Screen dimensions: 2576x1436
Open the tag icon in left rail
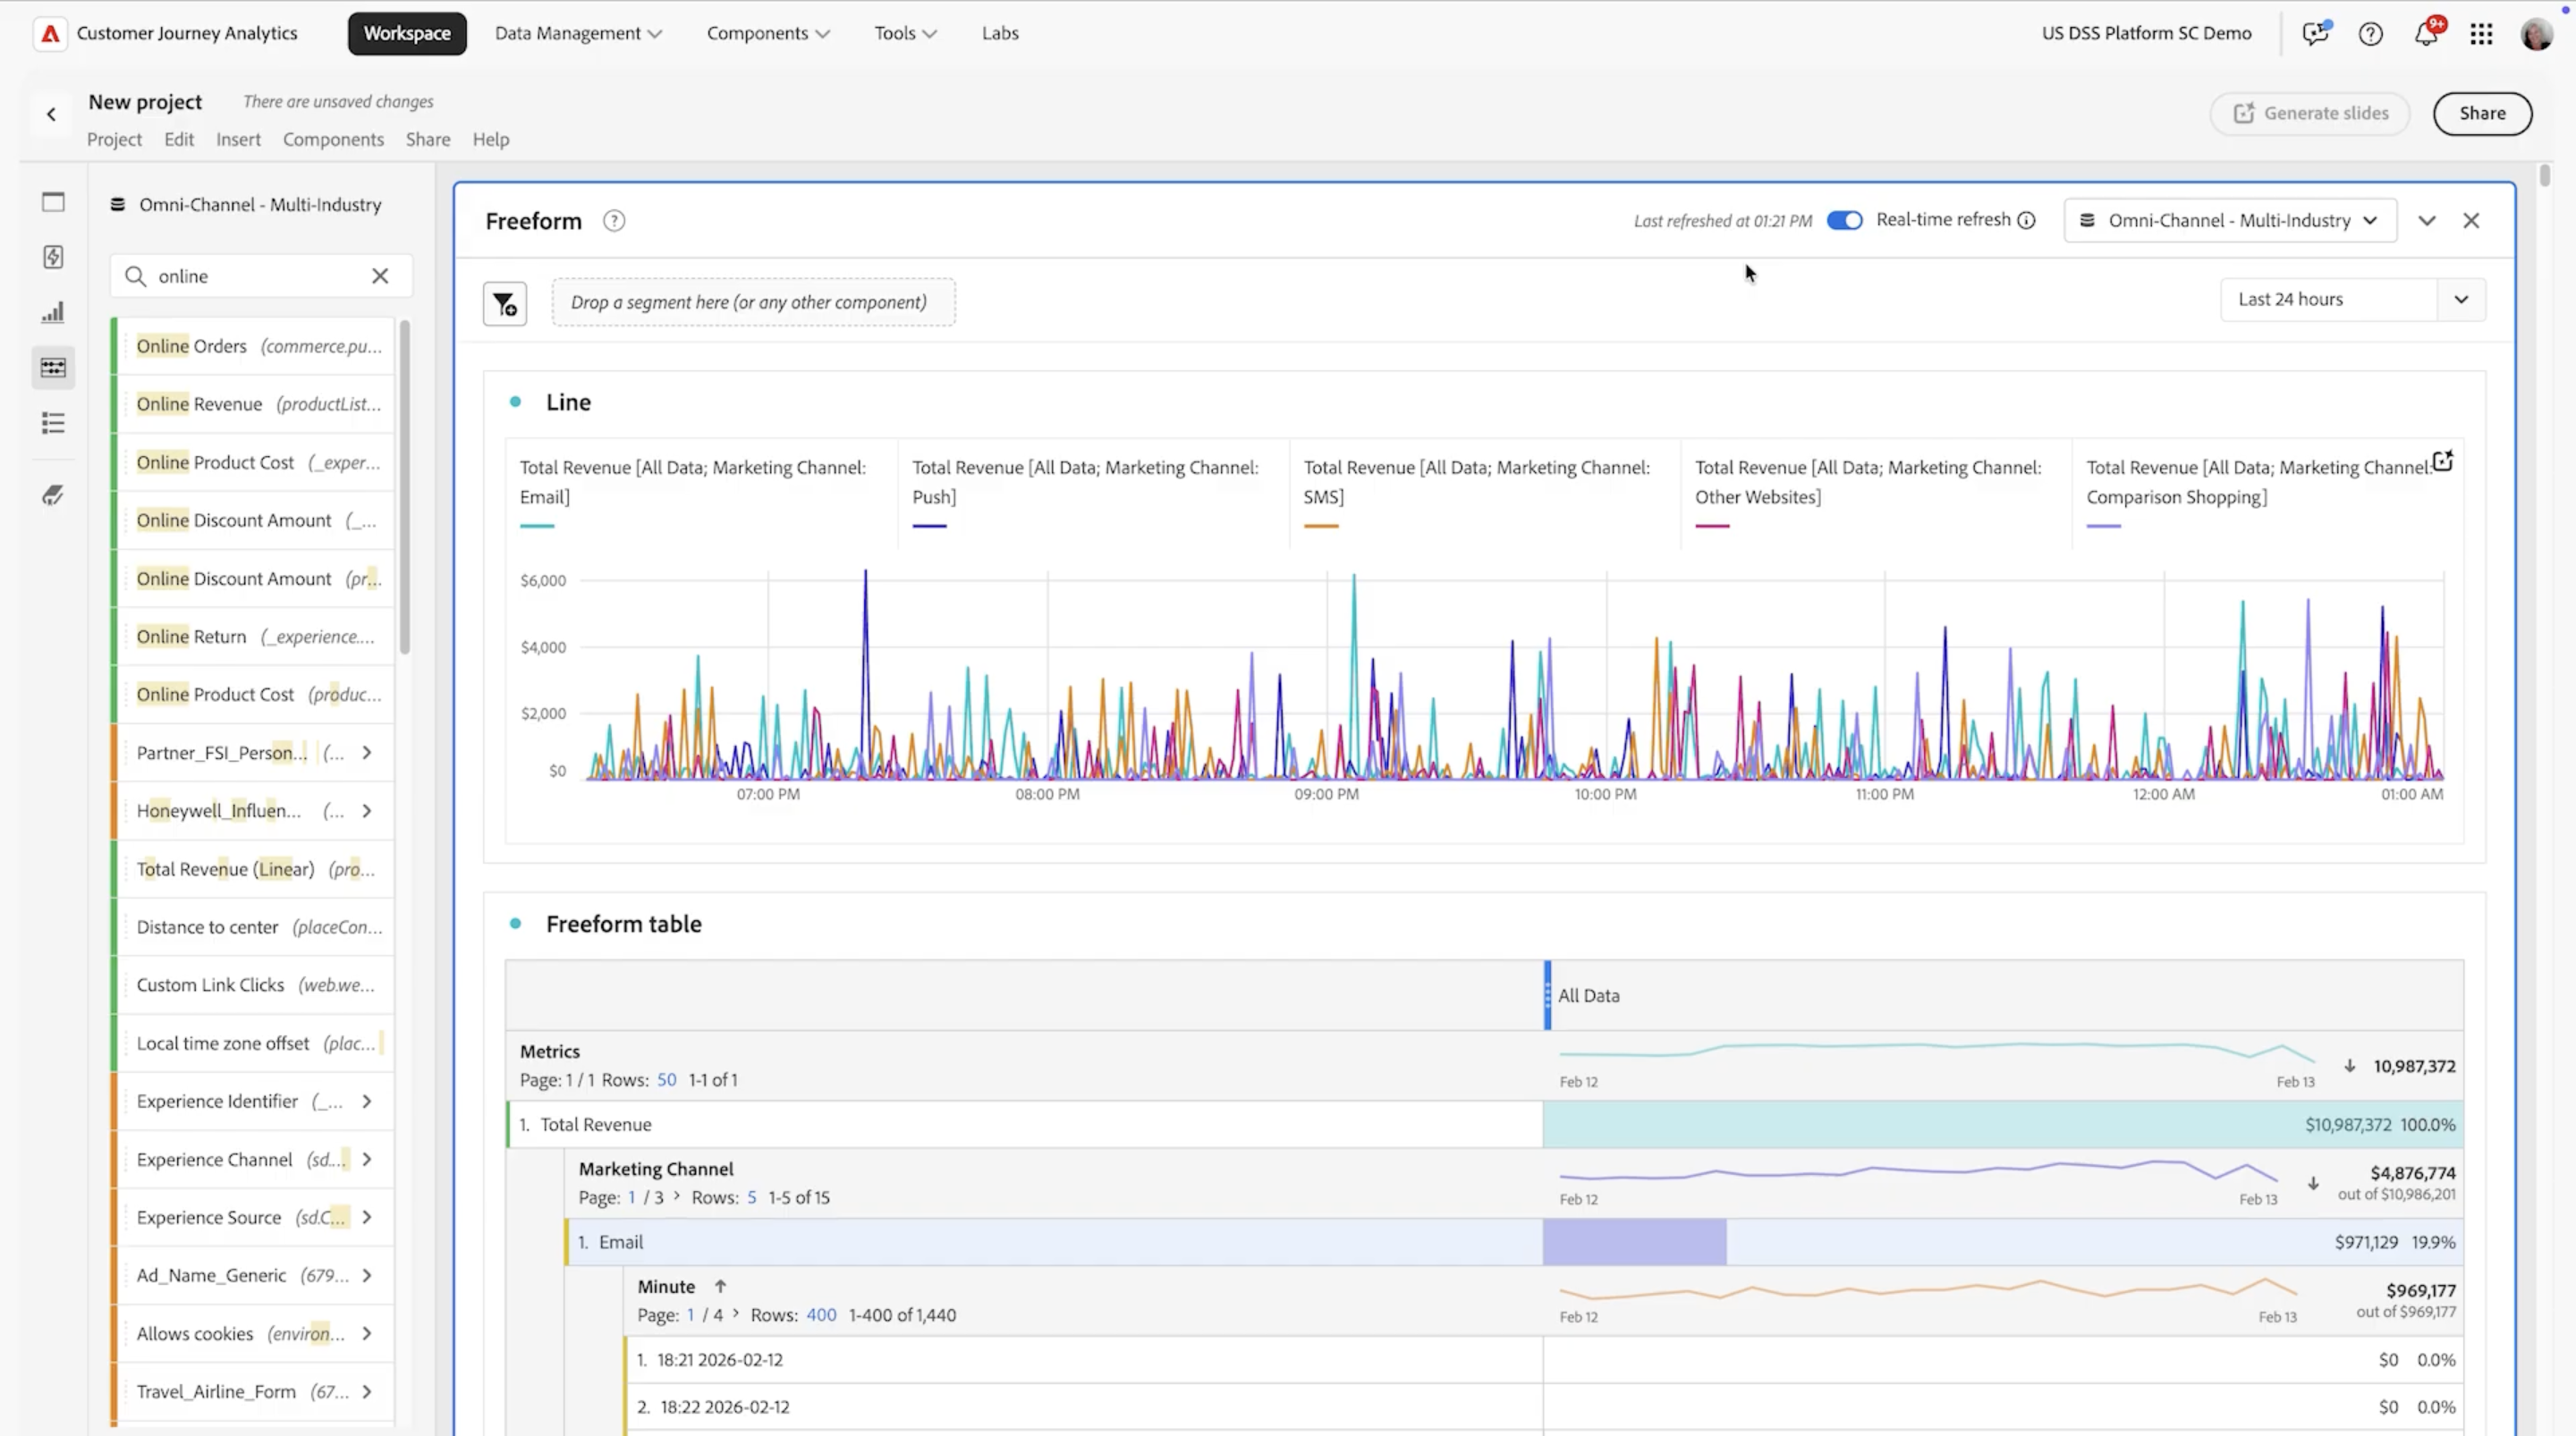click(x=53, y=495)
